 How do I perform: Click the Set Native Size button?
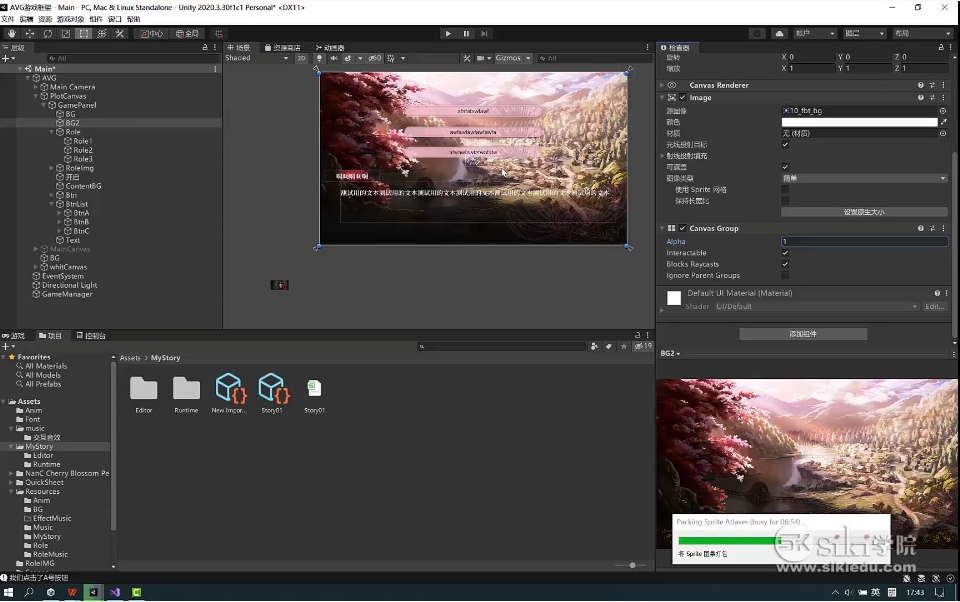click(x=864, y=212)
